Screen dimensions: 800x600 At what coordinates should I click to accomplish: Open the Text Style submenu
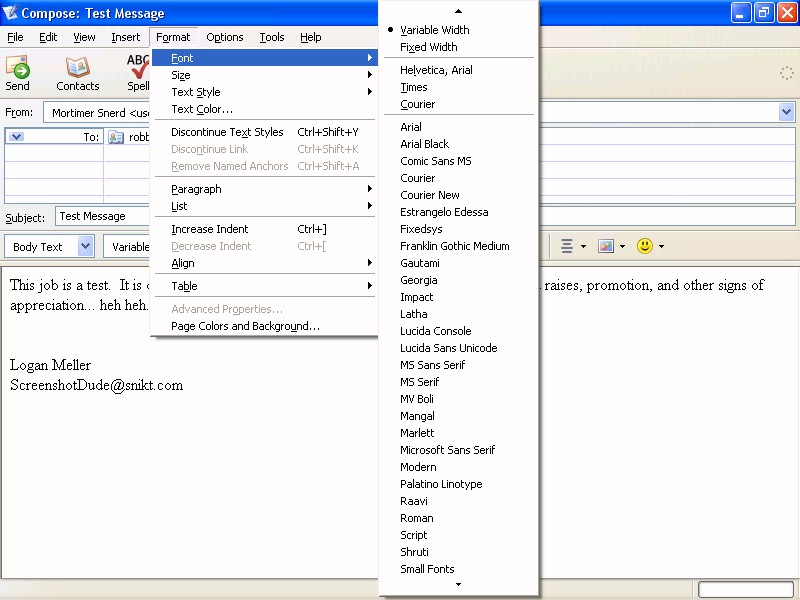pos(265,92)
